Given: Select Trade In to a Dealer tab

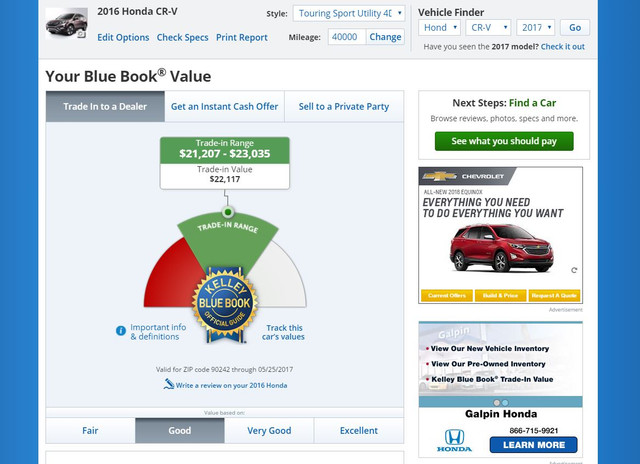Looking at the screenshot, I should click(105, 107).
